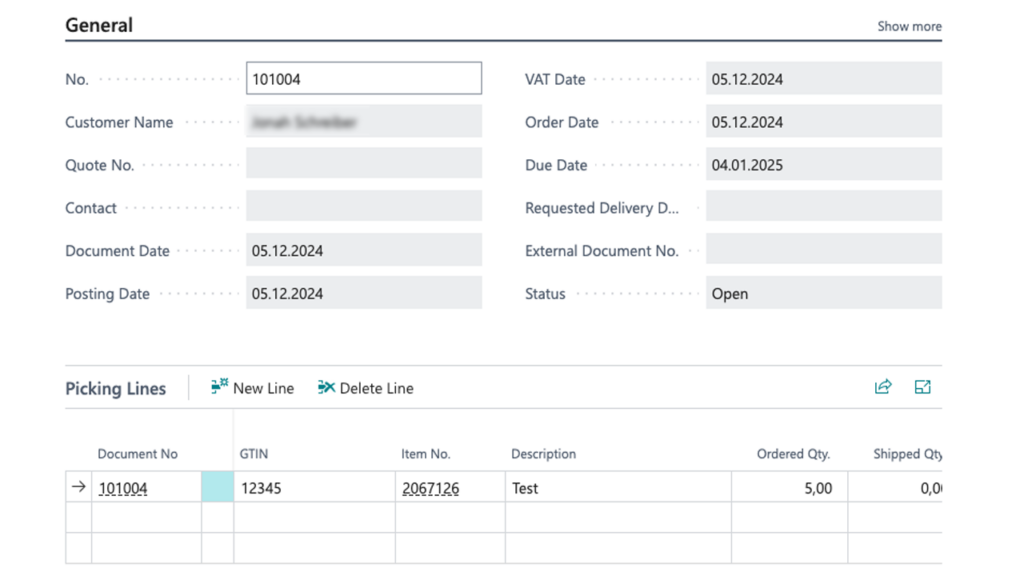
Task: Select GTIN cell 12345
Action: point(314,487)
